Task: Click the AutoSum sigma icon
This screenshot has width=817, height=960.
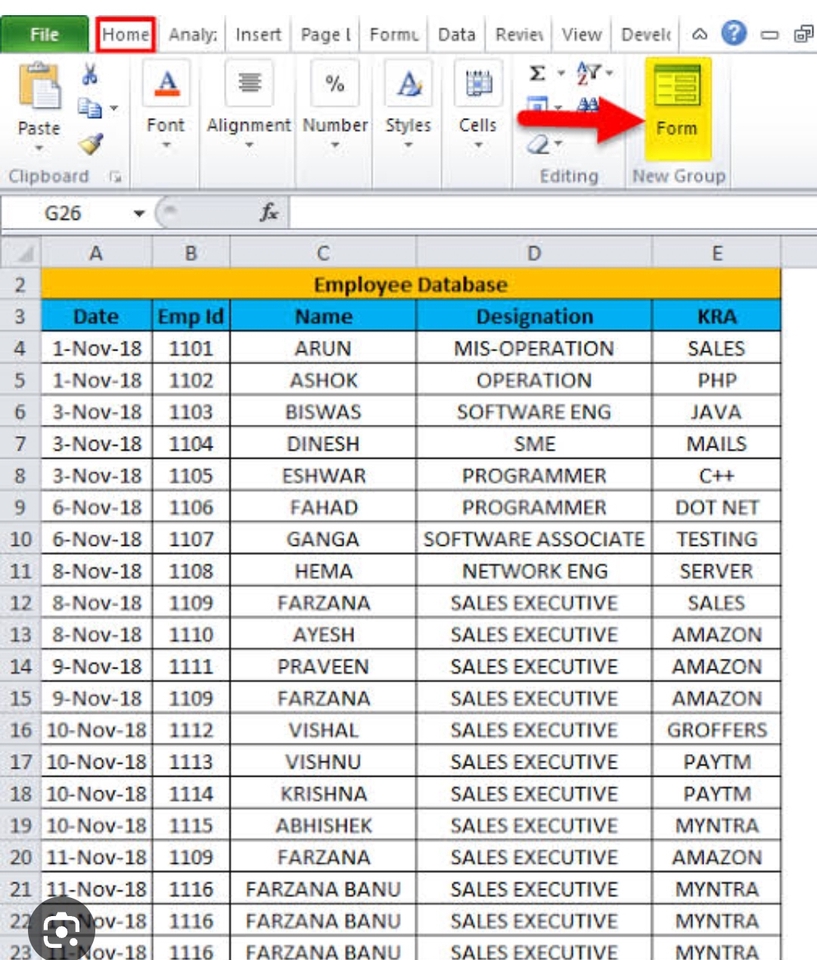Action: (x=537, y=73)
